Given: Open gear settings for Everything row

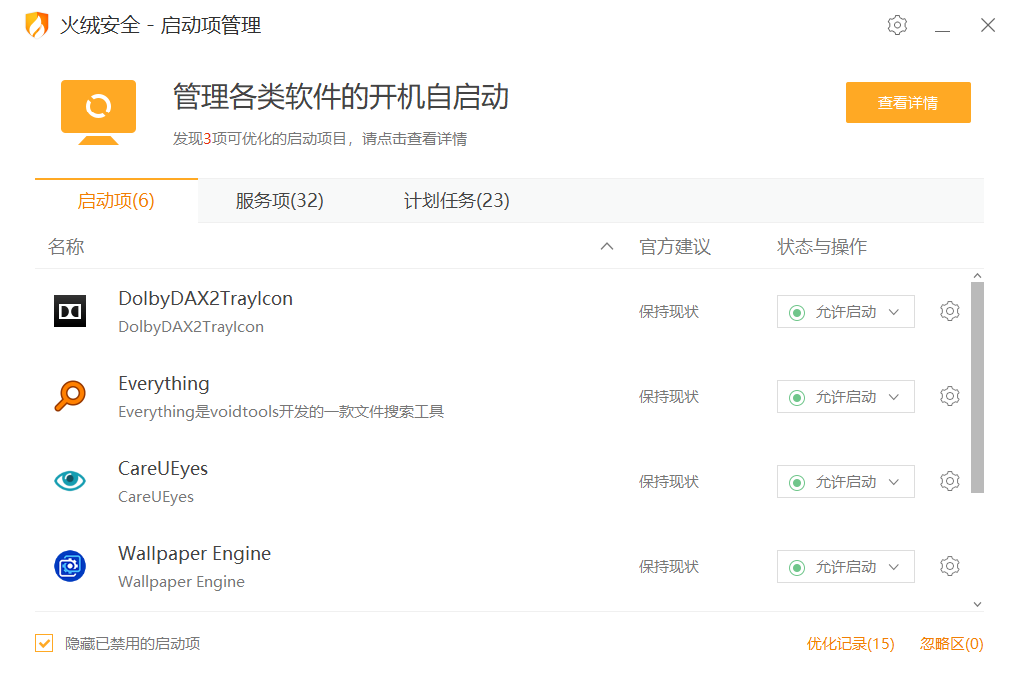Looking at the screenshot, I should (949, 396).
